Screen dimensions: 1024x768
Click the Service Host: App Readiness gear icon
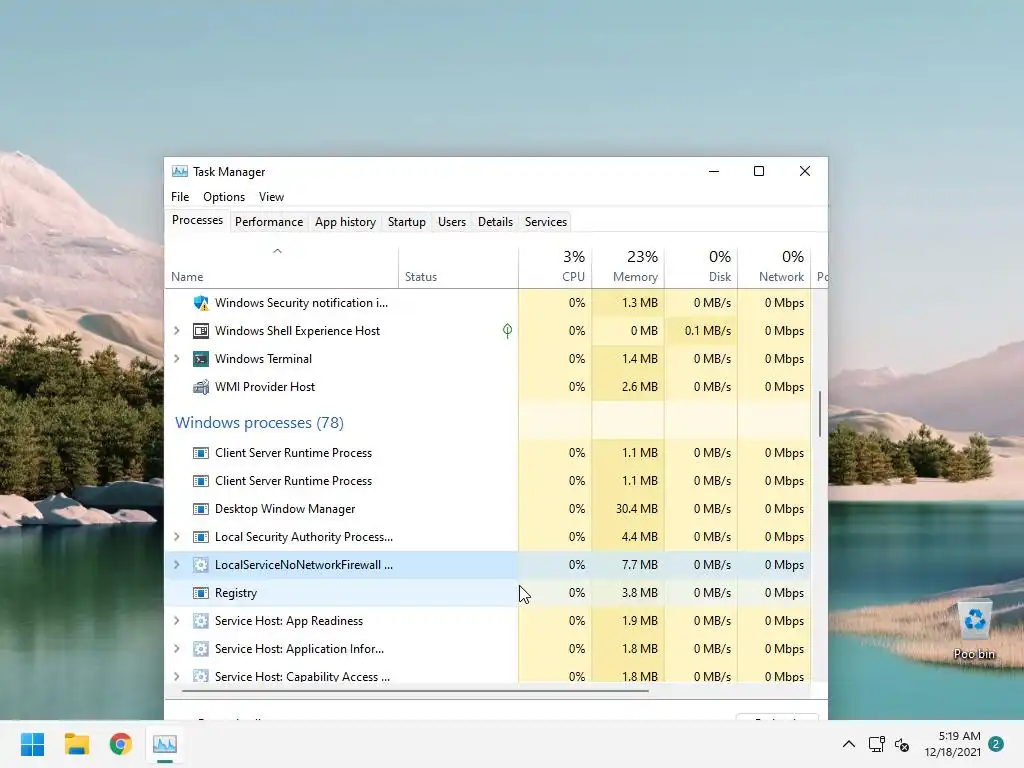[x=200, y=621]
